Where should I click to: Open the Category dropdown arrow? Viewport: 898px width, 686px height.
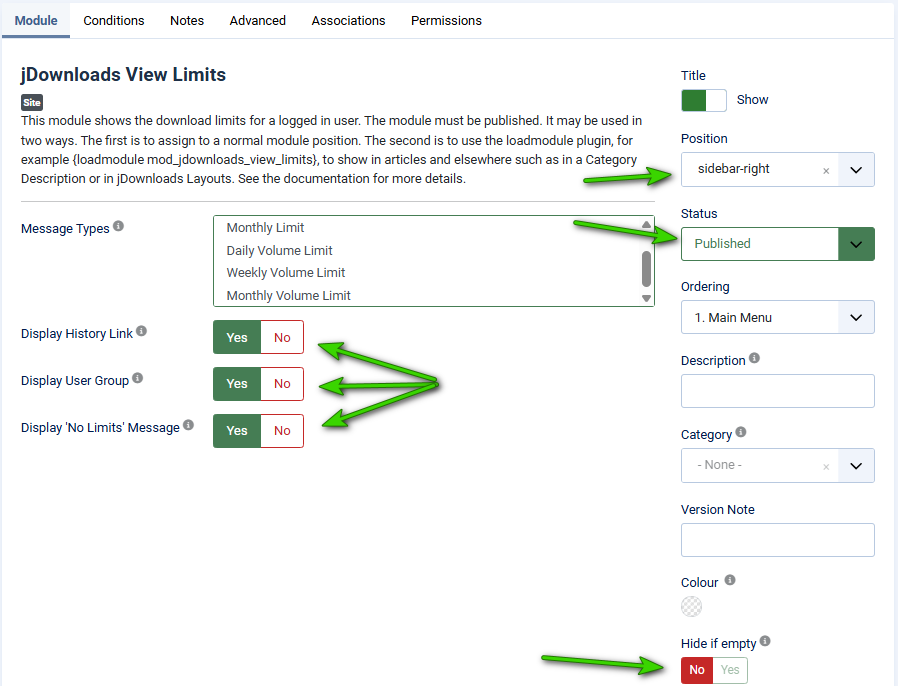point(856,466)
